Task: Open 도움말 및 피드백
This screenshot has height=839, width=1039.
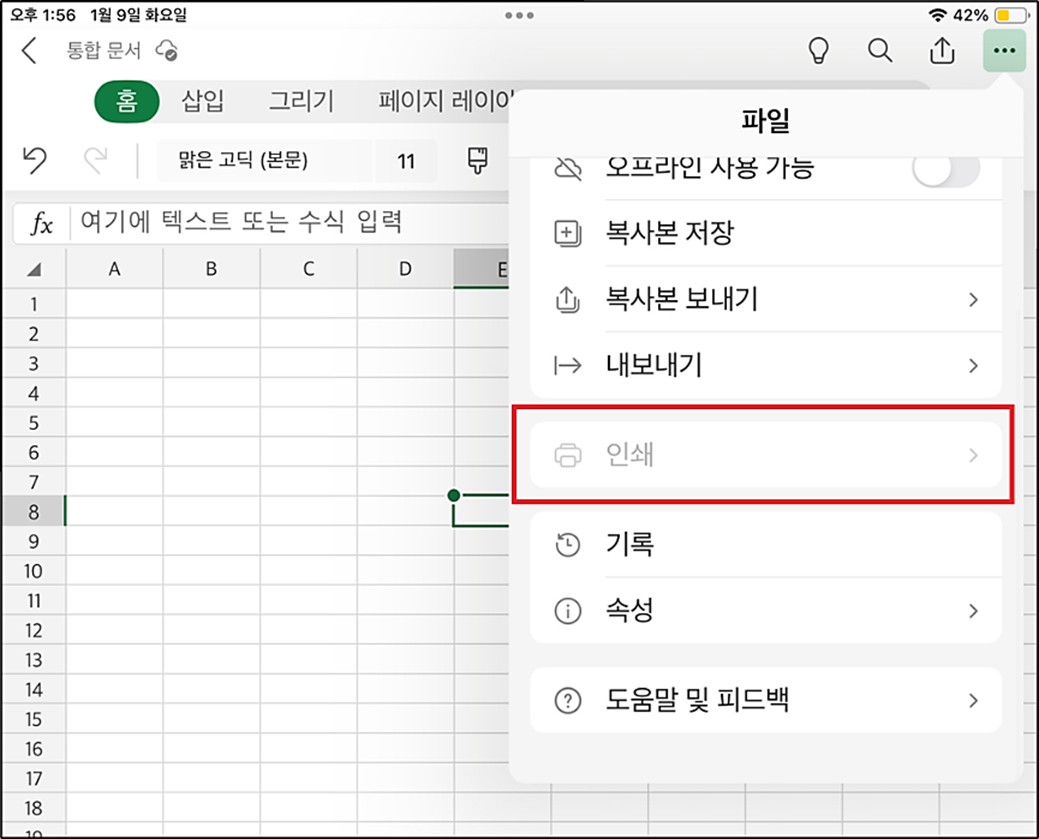Action: point(765,700)
